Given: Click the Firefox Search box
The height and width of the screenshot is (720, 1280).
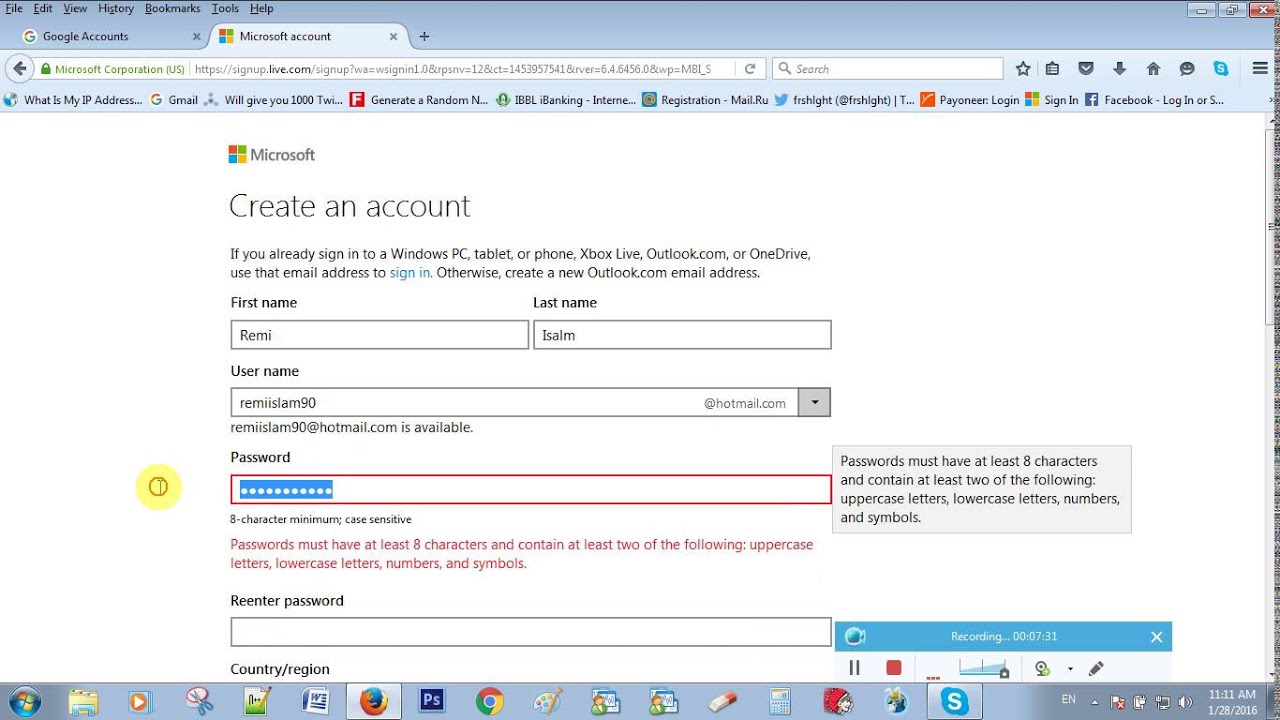Looking at the screenshot, I should point(888,69).
